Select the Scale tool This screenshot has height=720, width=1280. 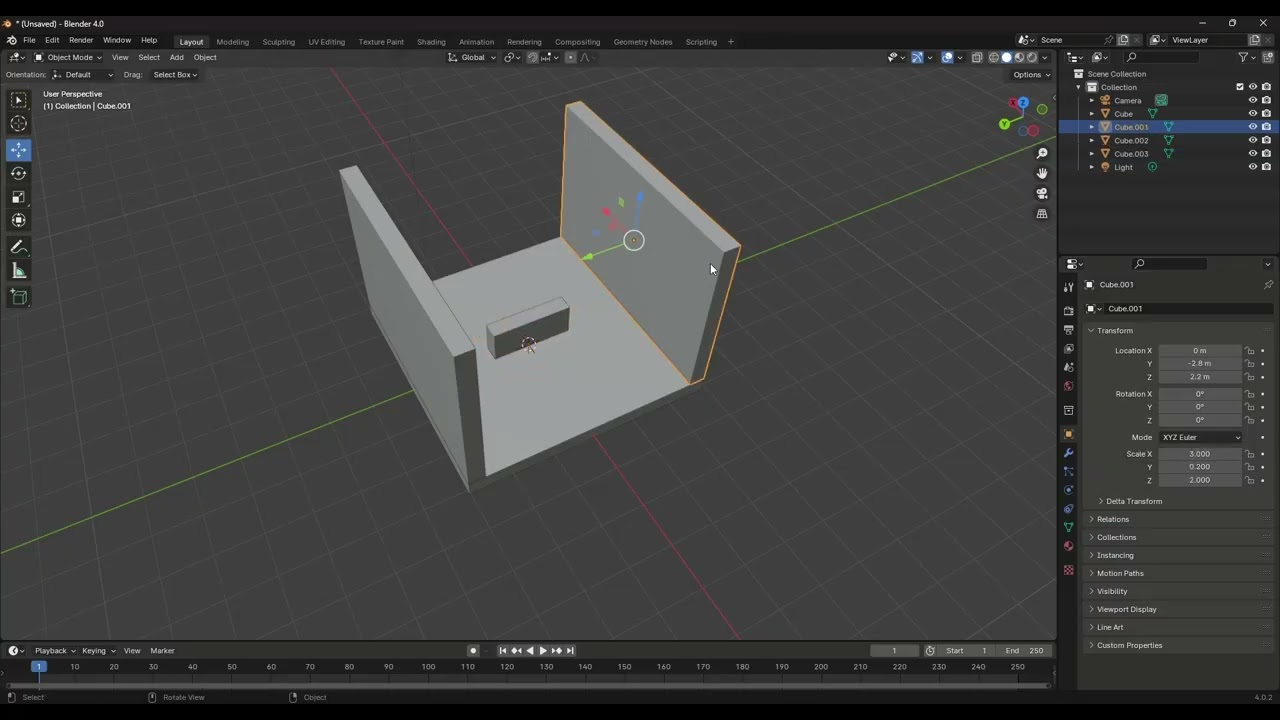coord(18,197)
